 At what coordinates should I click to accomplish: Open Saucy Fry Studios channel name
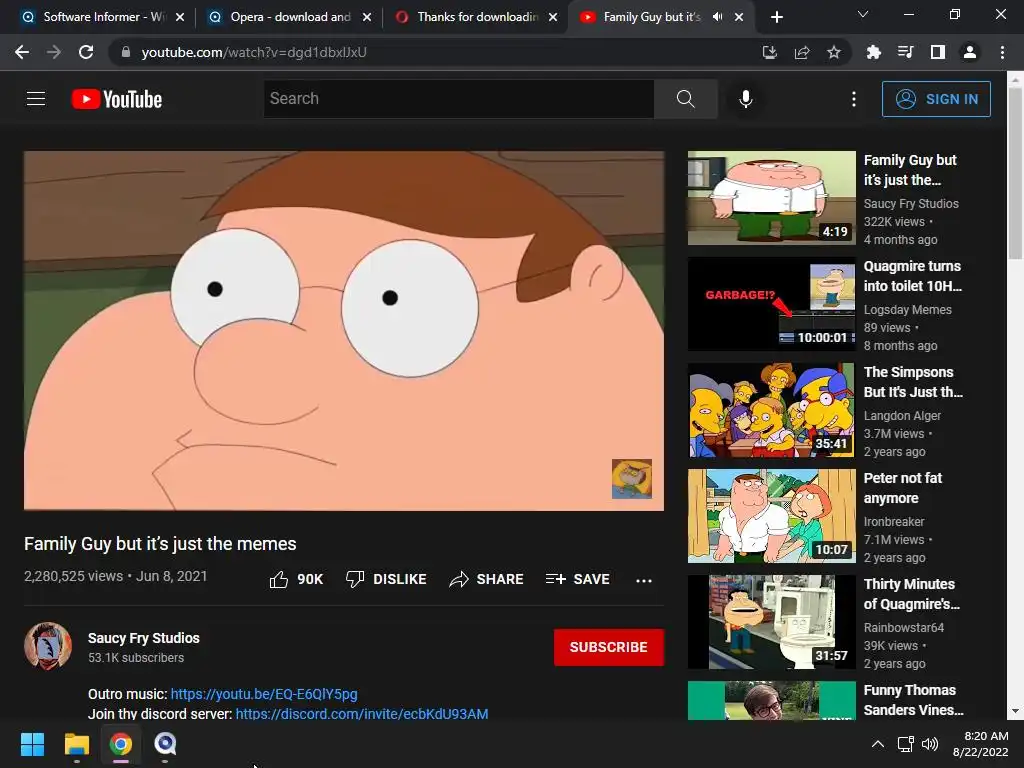tap(144, 638)
